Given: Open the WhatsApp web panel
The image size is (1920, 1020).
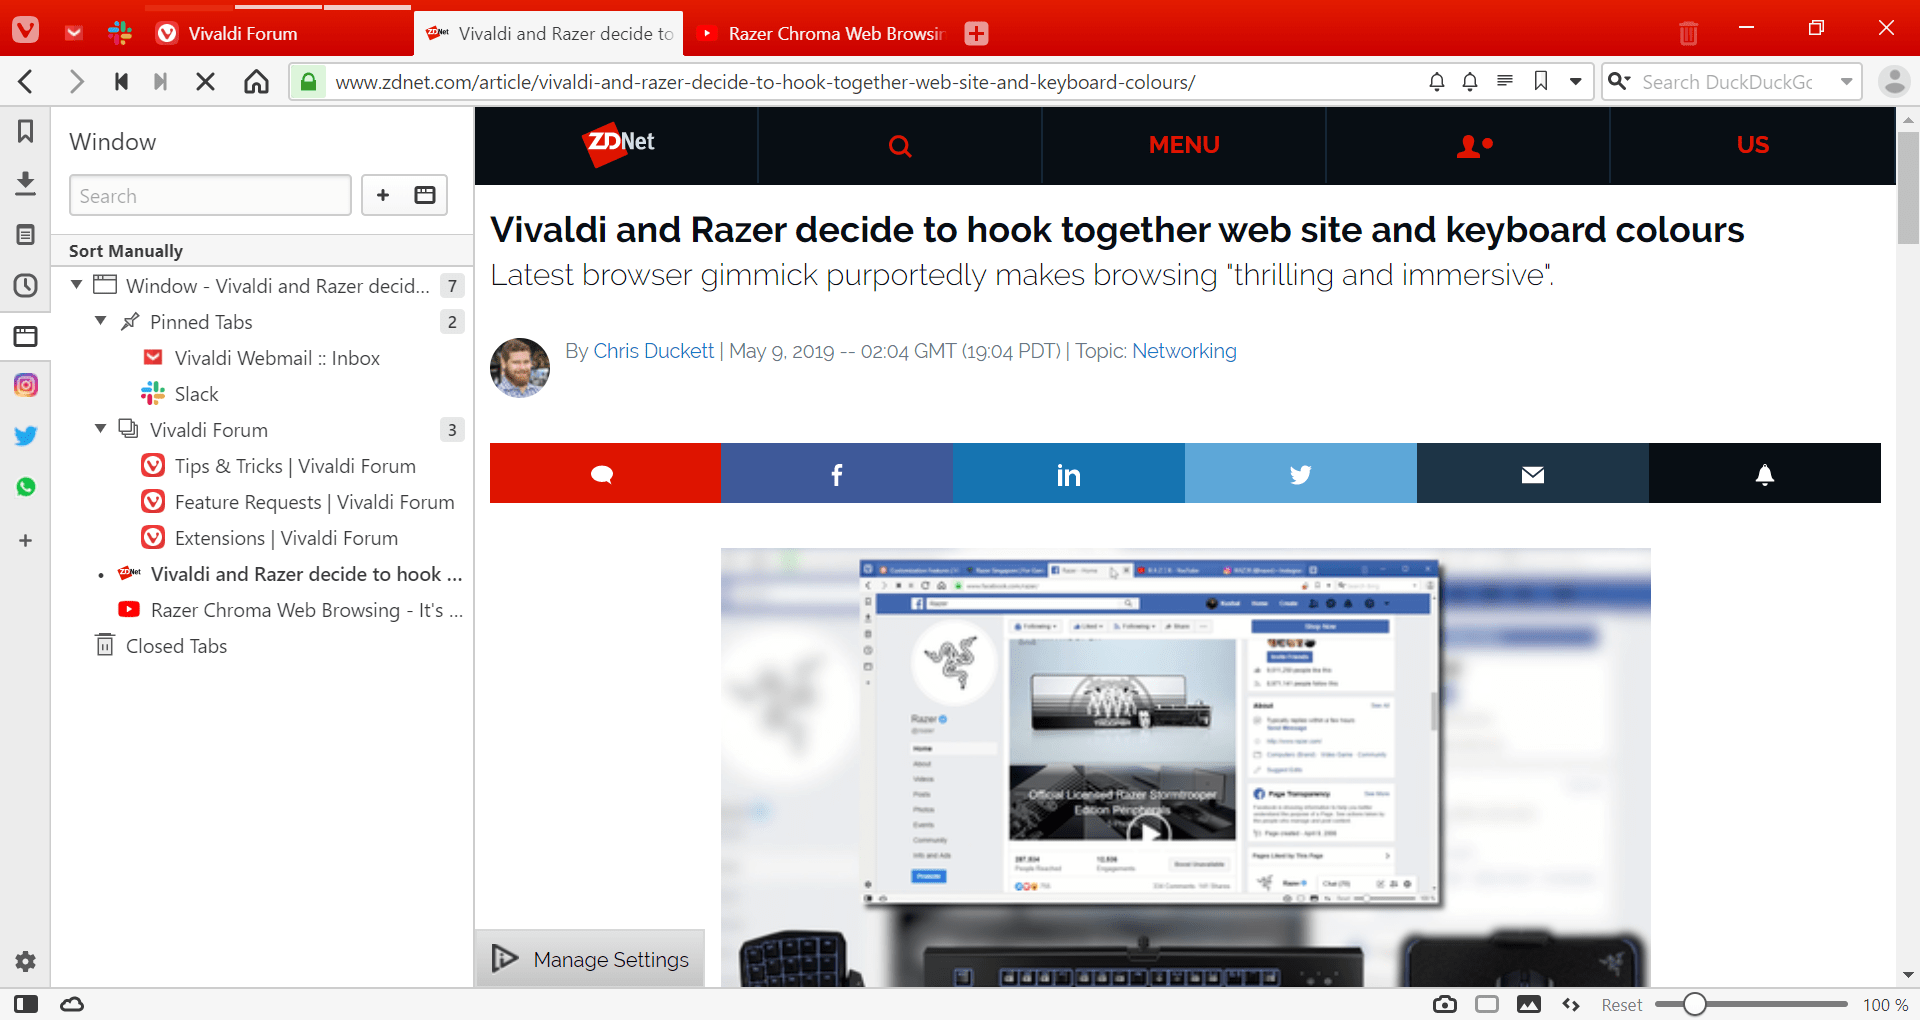Looking at the screenshot, I should [26, 487].
